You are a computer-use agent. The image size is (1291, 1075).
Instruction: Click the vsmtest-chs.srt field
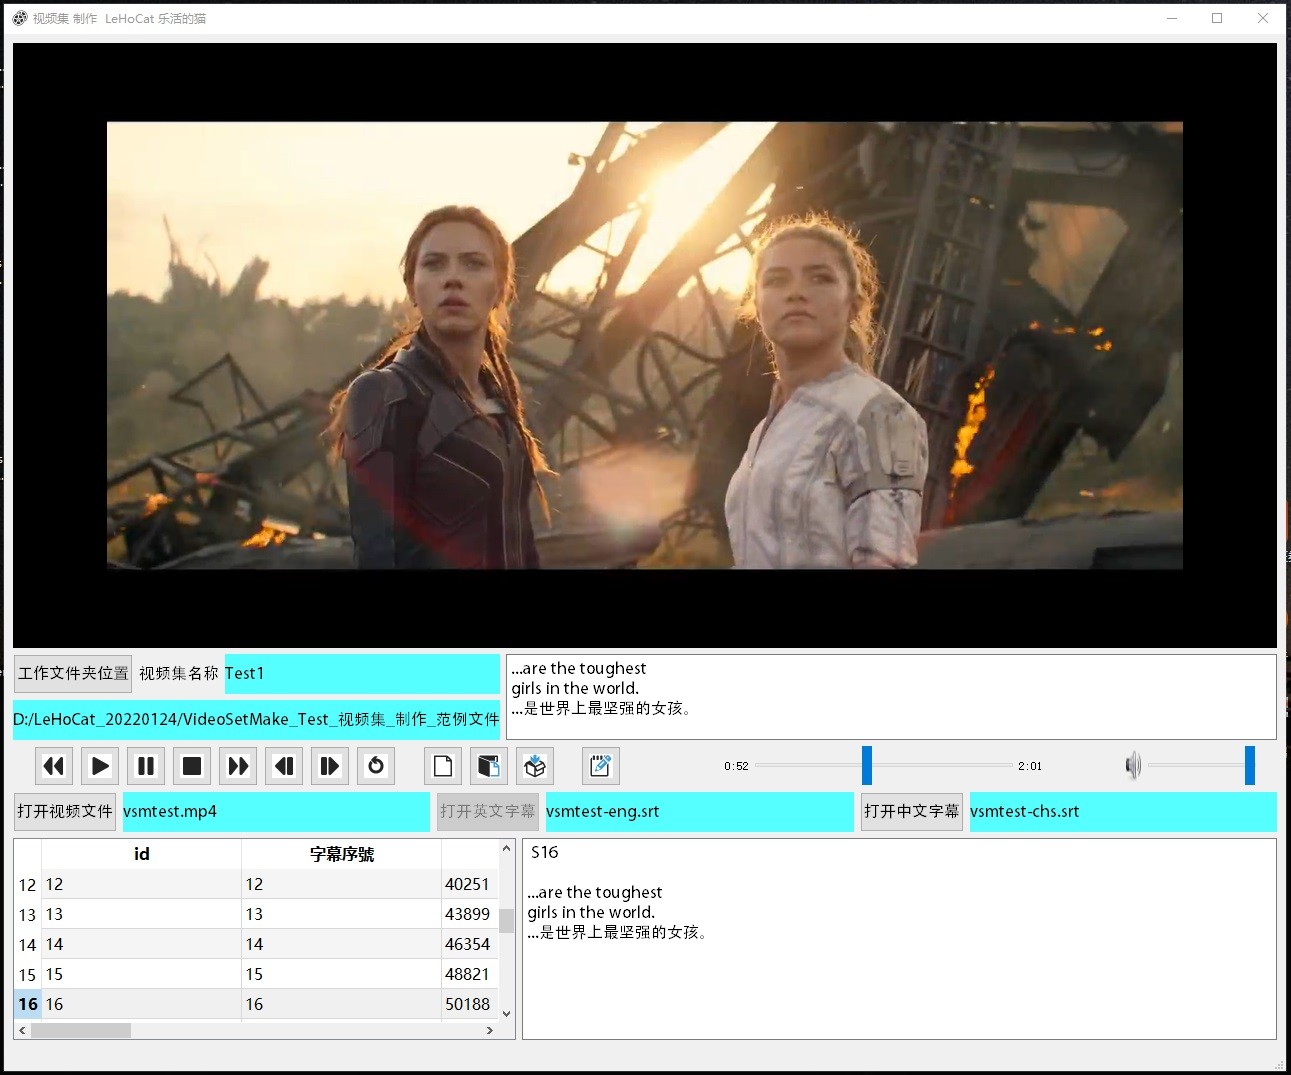(x=1123, y=811)
